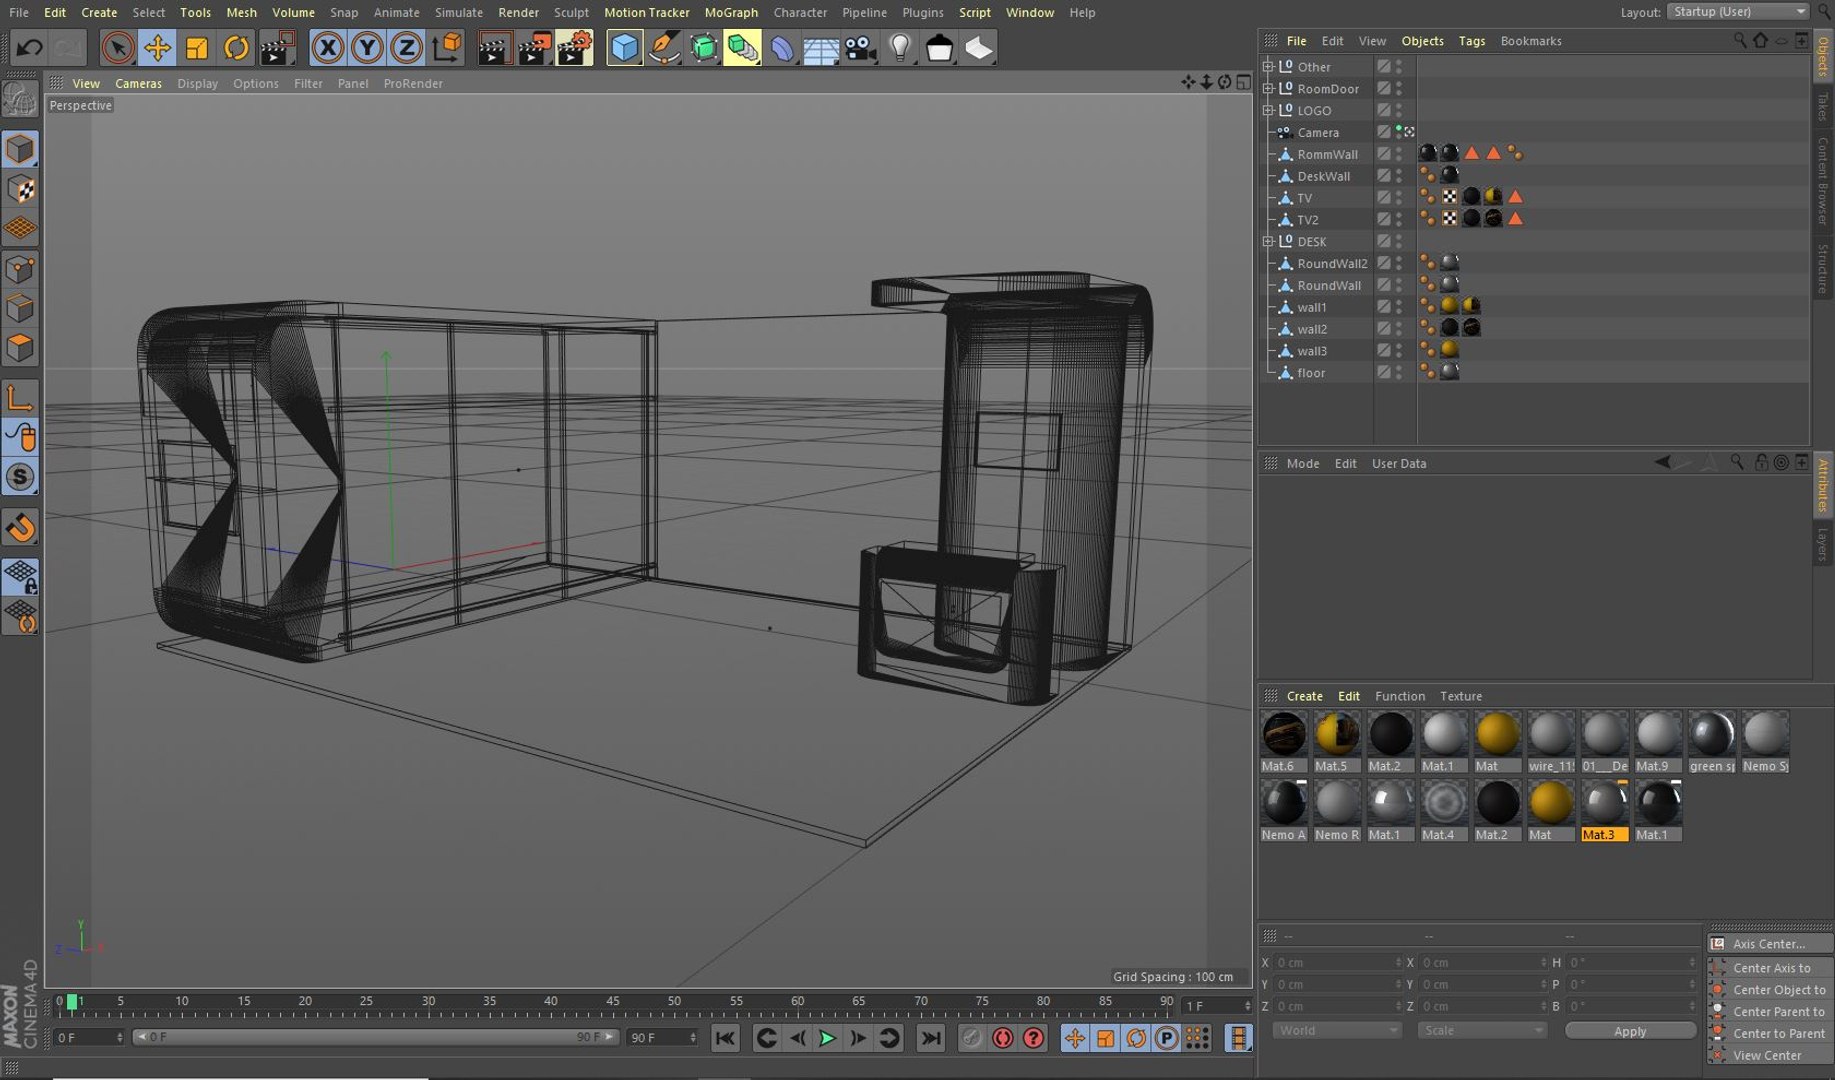Toggle the Y axis lock

point(367,47)
